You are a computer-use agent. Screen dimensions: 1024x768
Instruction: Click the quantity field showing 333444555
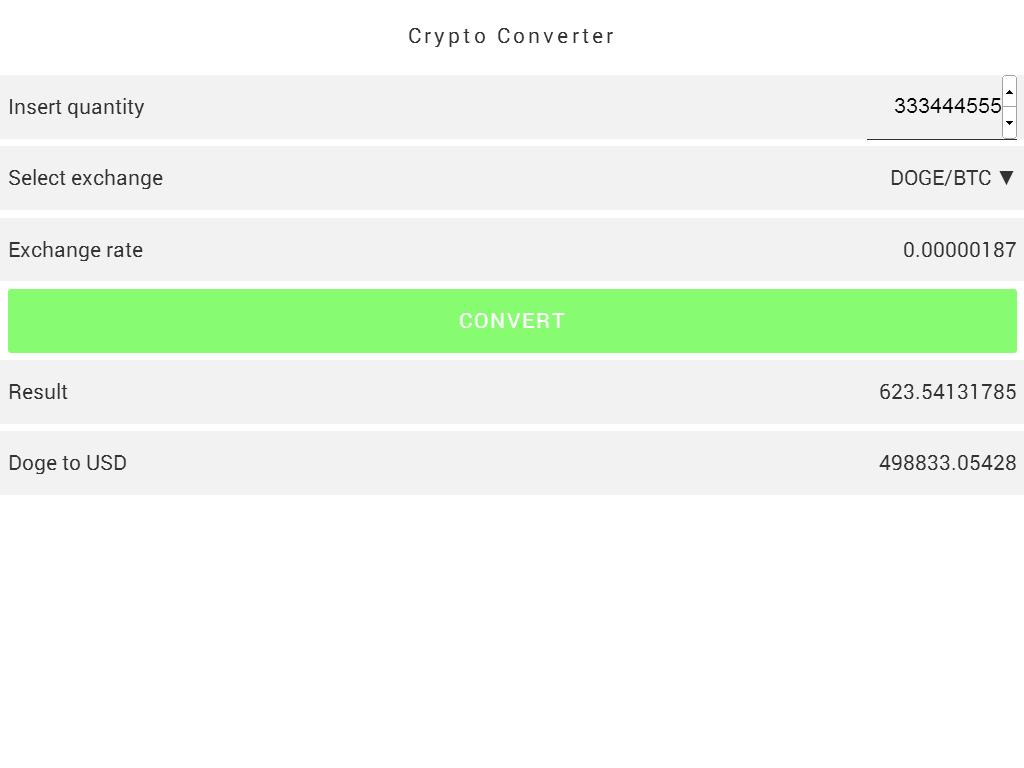(935, 107)
